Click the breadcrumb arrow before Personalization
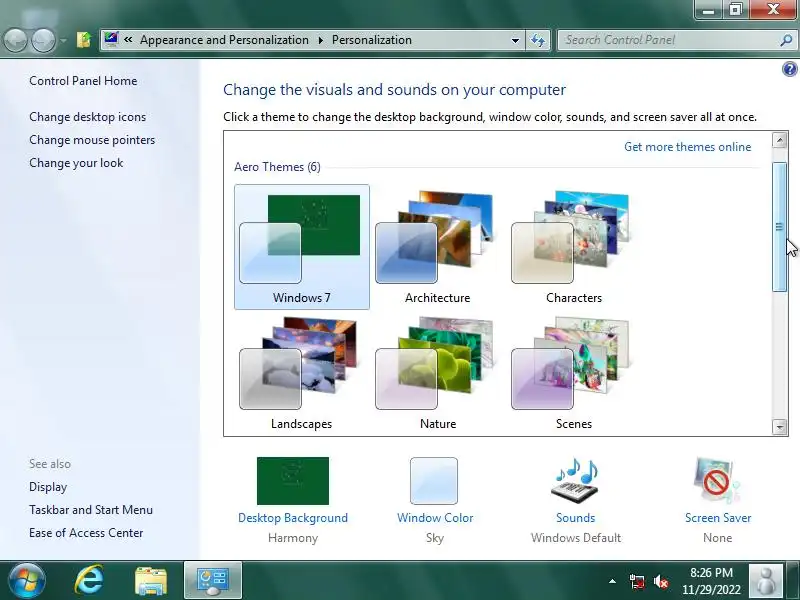The height and width of the screenshot is (600, 800). [x=320, y=40]
